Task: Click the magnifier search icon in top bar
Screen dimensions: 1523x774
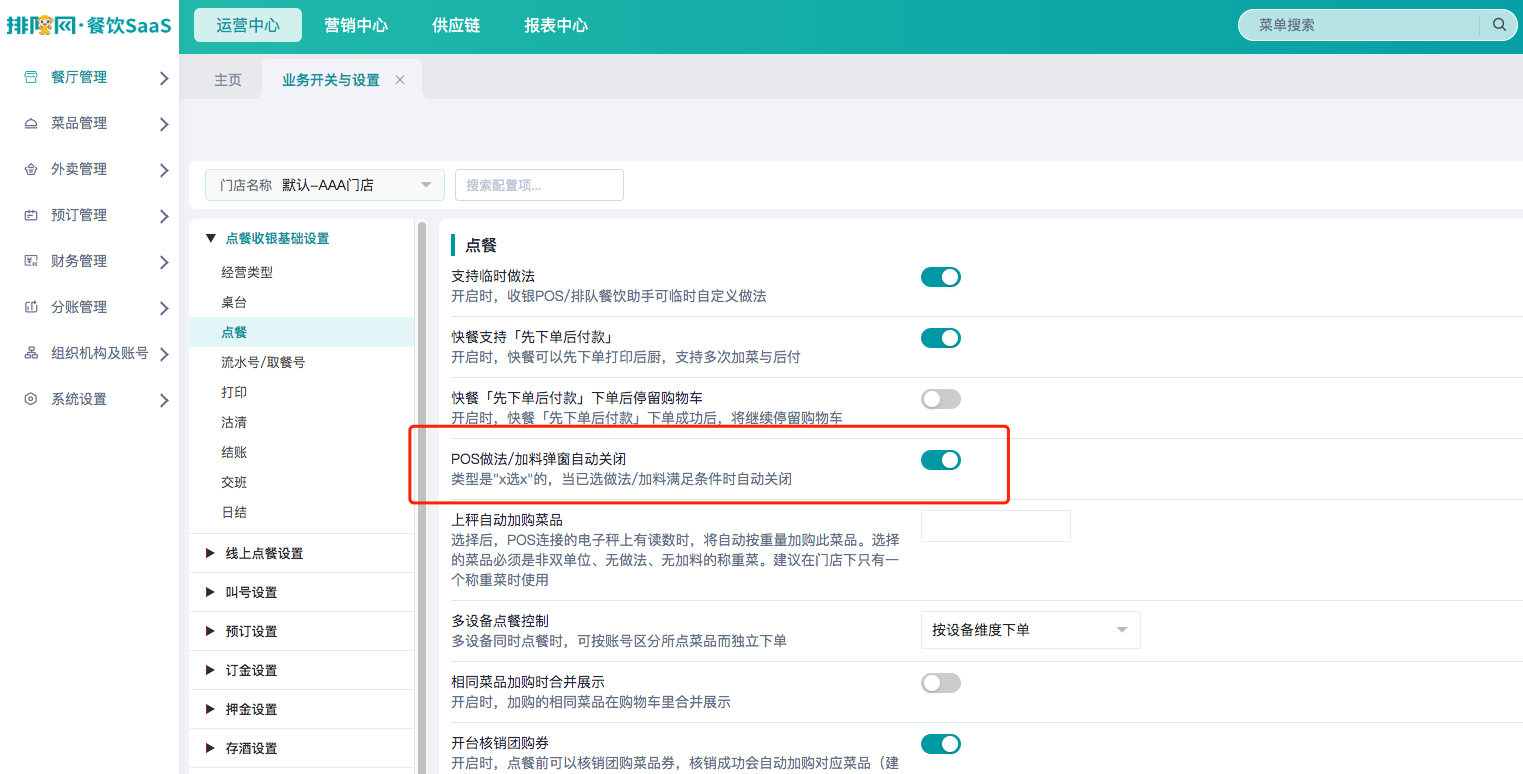Action: point(1499,25)
